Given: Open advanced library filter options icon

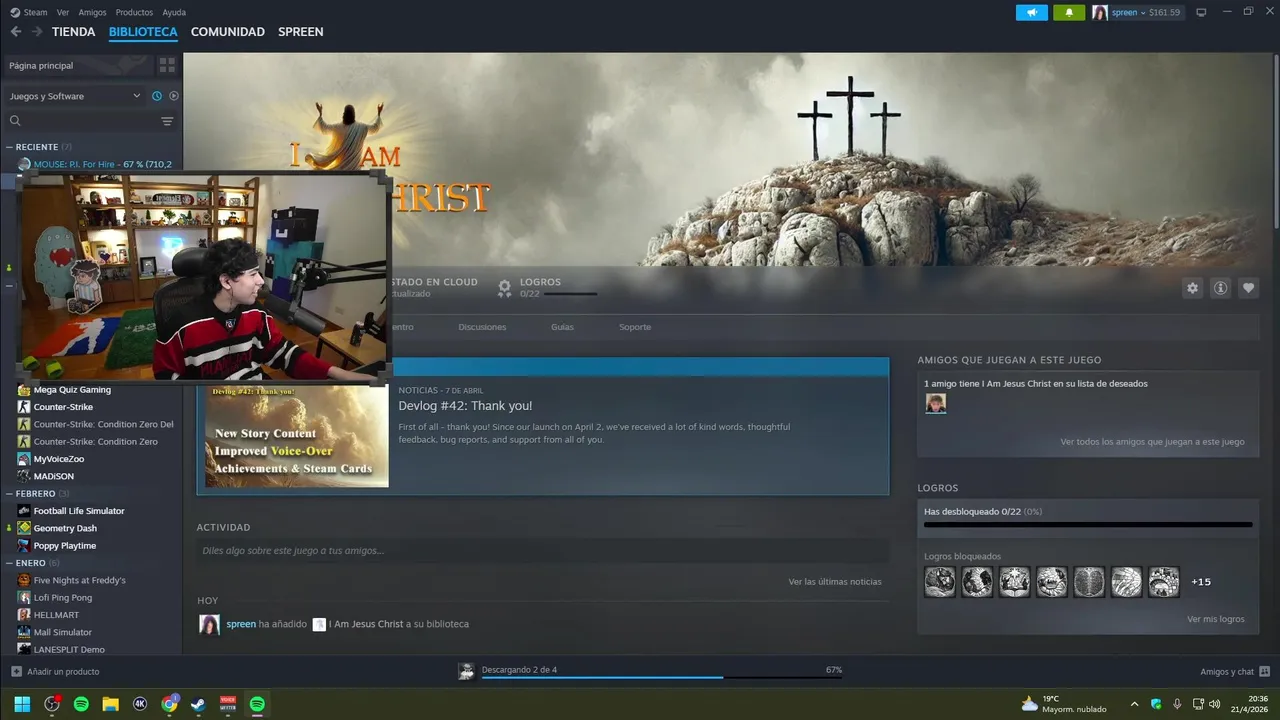Looking at the screenshot, I should (x=167, y=121).
